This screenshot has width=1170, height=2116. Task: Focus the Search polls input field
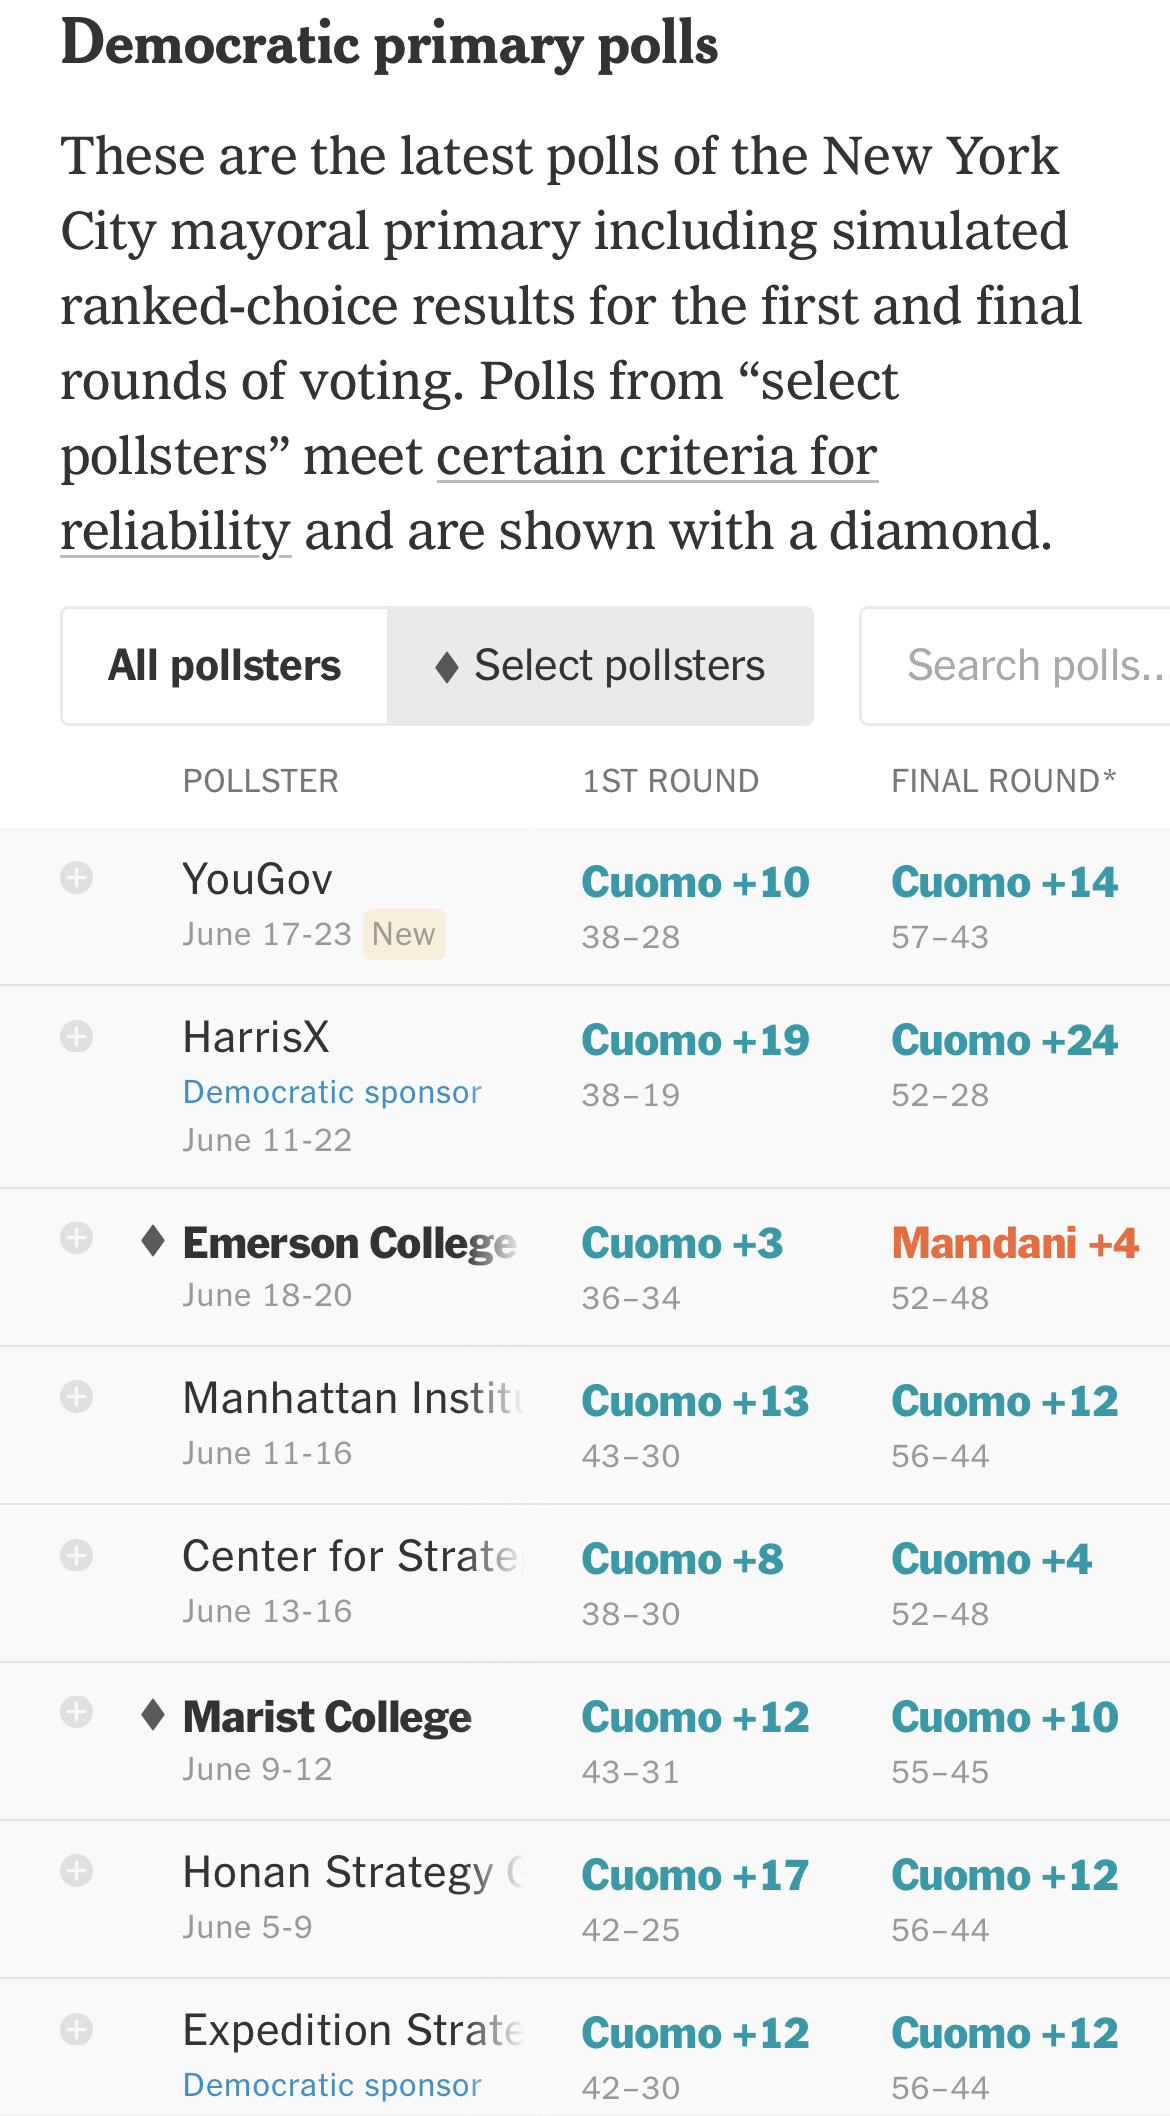pos(1015,666)
